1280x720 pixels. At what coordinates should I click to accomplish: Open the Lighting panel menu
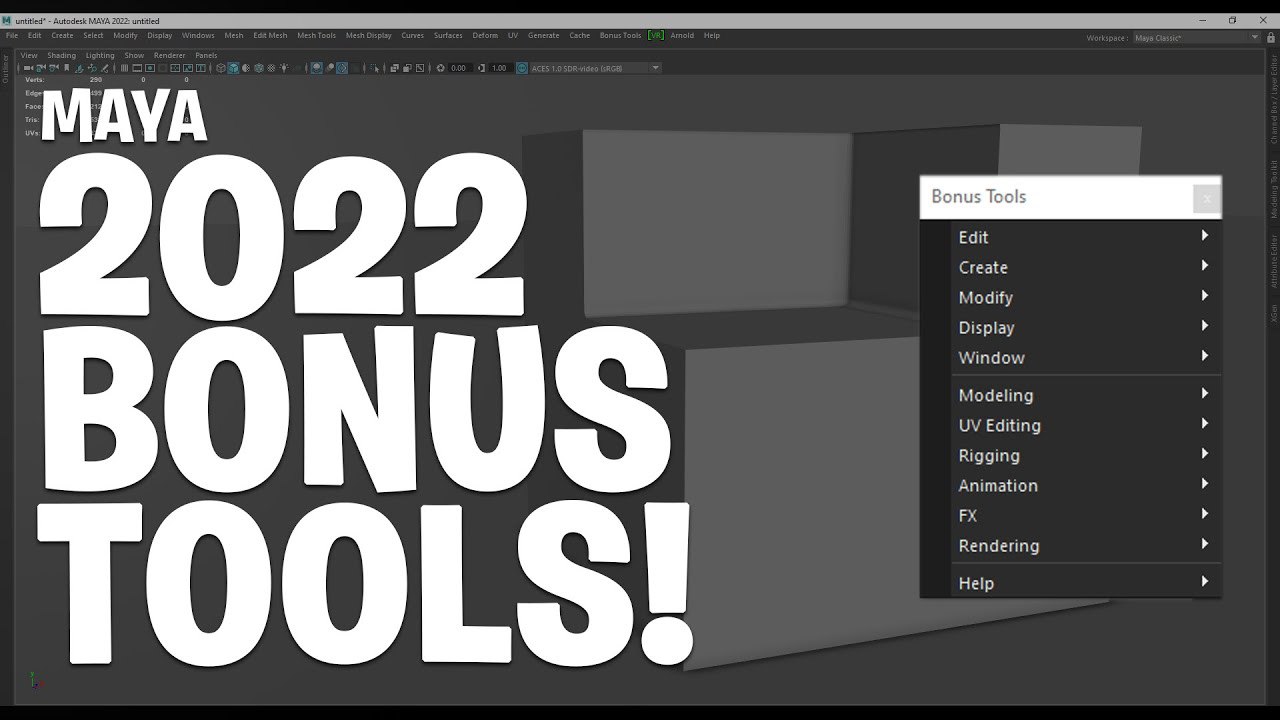point(100,55)
